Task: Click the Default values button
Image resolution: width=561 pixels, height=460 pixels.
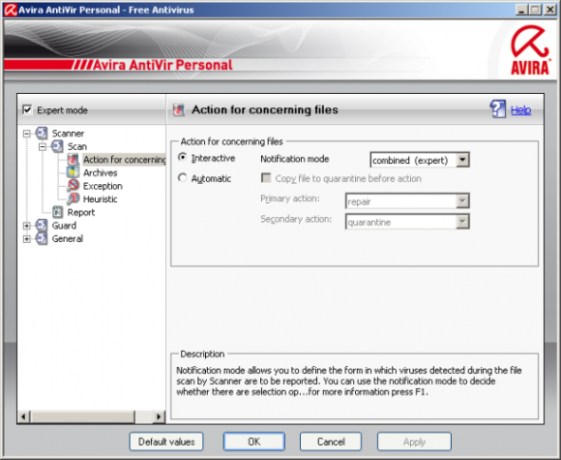Action: [x=166, y=442]
